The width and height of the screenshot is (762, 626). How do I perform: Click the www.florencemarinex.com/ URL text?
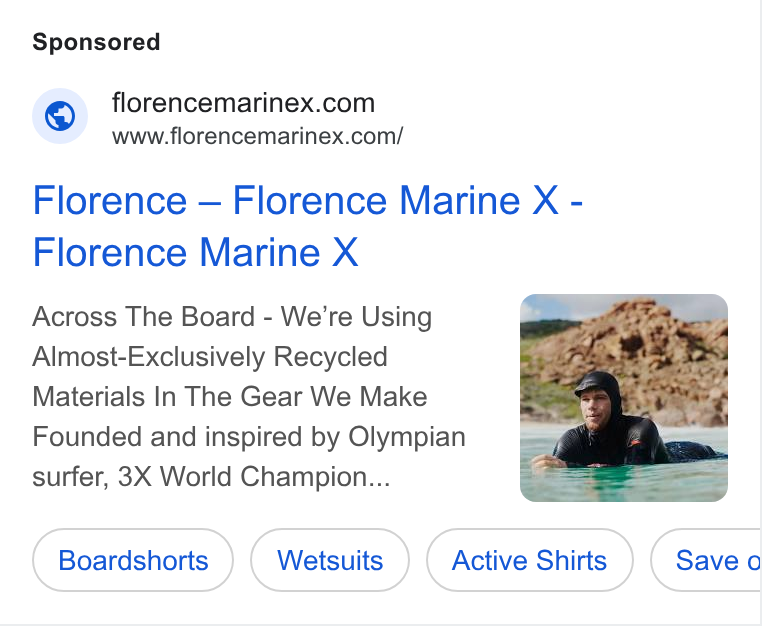click(257, 136)
